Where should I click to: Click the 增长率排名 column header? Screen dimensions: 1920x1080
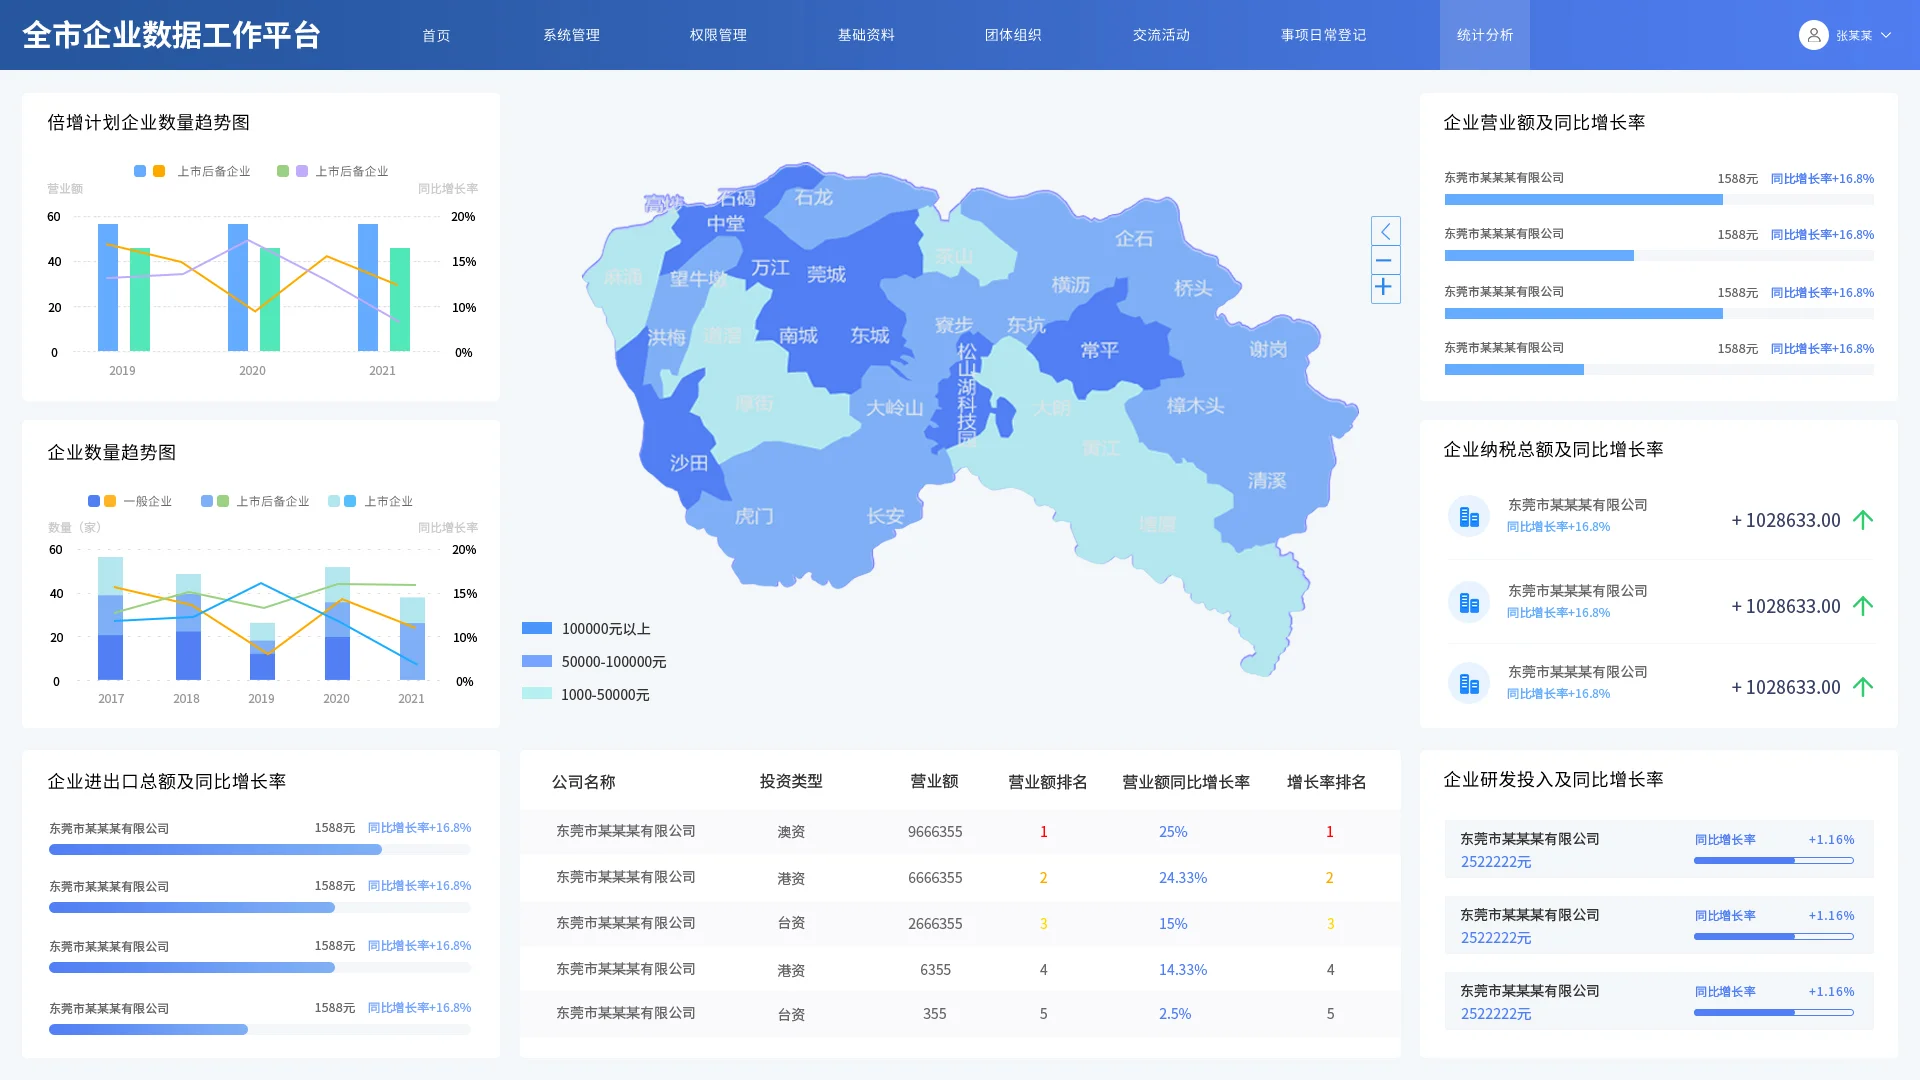pyautogui.click(x=1326, y=782)
